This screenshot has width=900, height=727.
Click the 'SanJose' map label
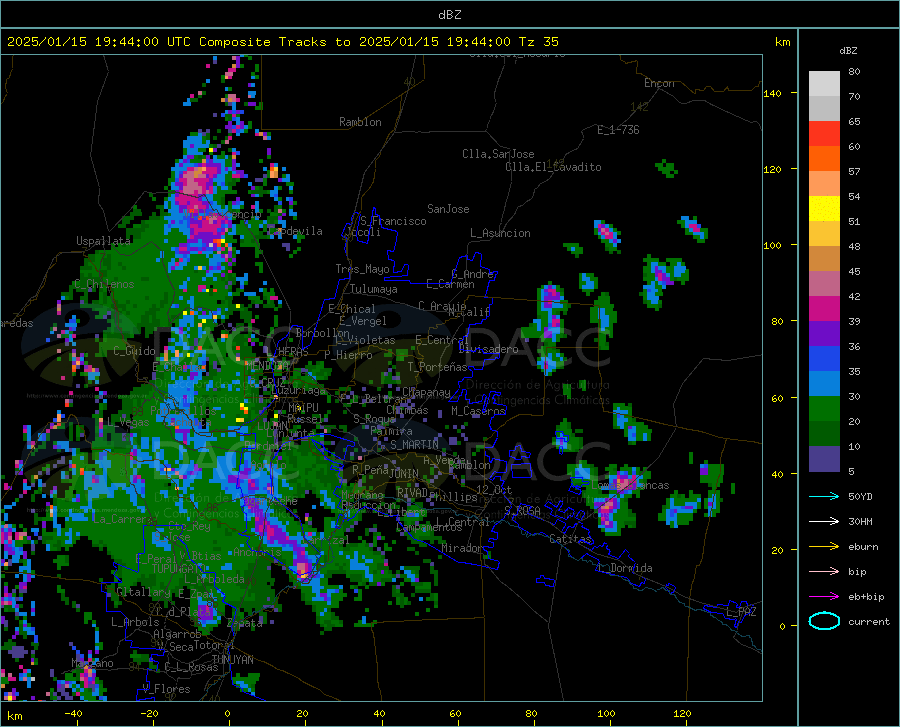point(448,209)
